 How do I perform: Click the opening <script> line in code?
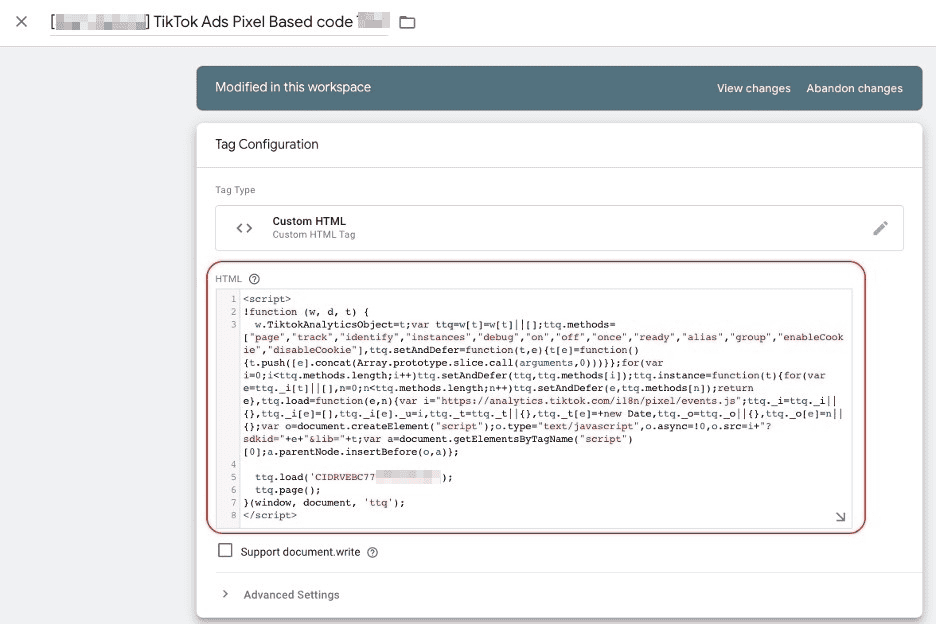click(267, 299)
